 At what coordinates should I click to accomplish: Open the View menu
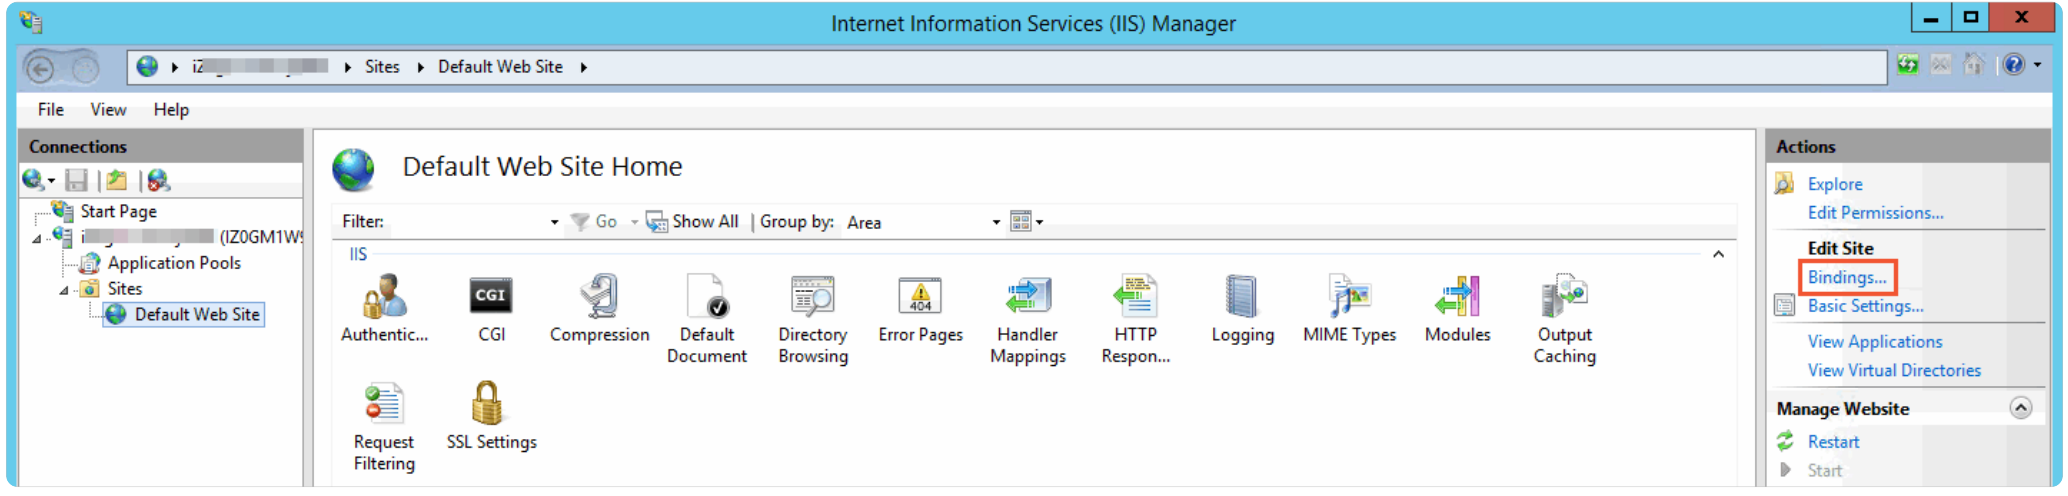coord(108,110)
